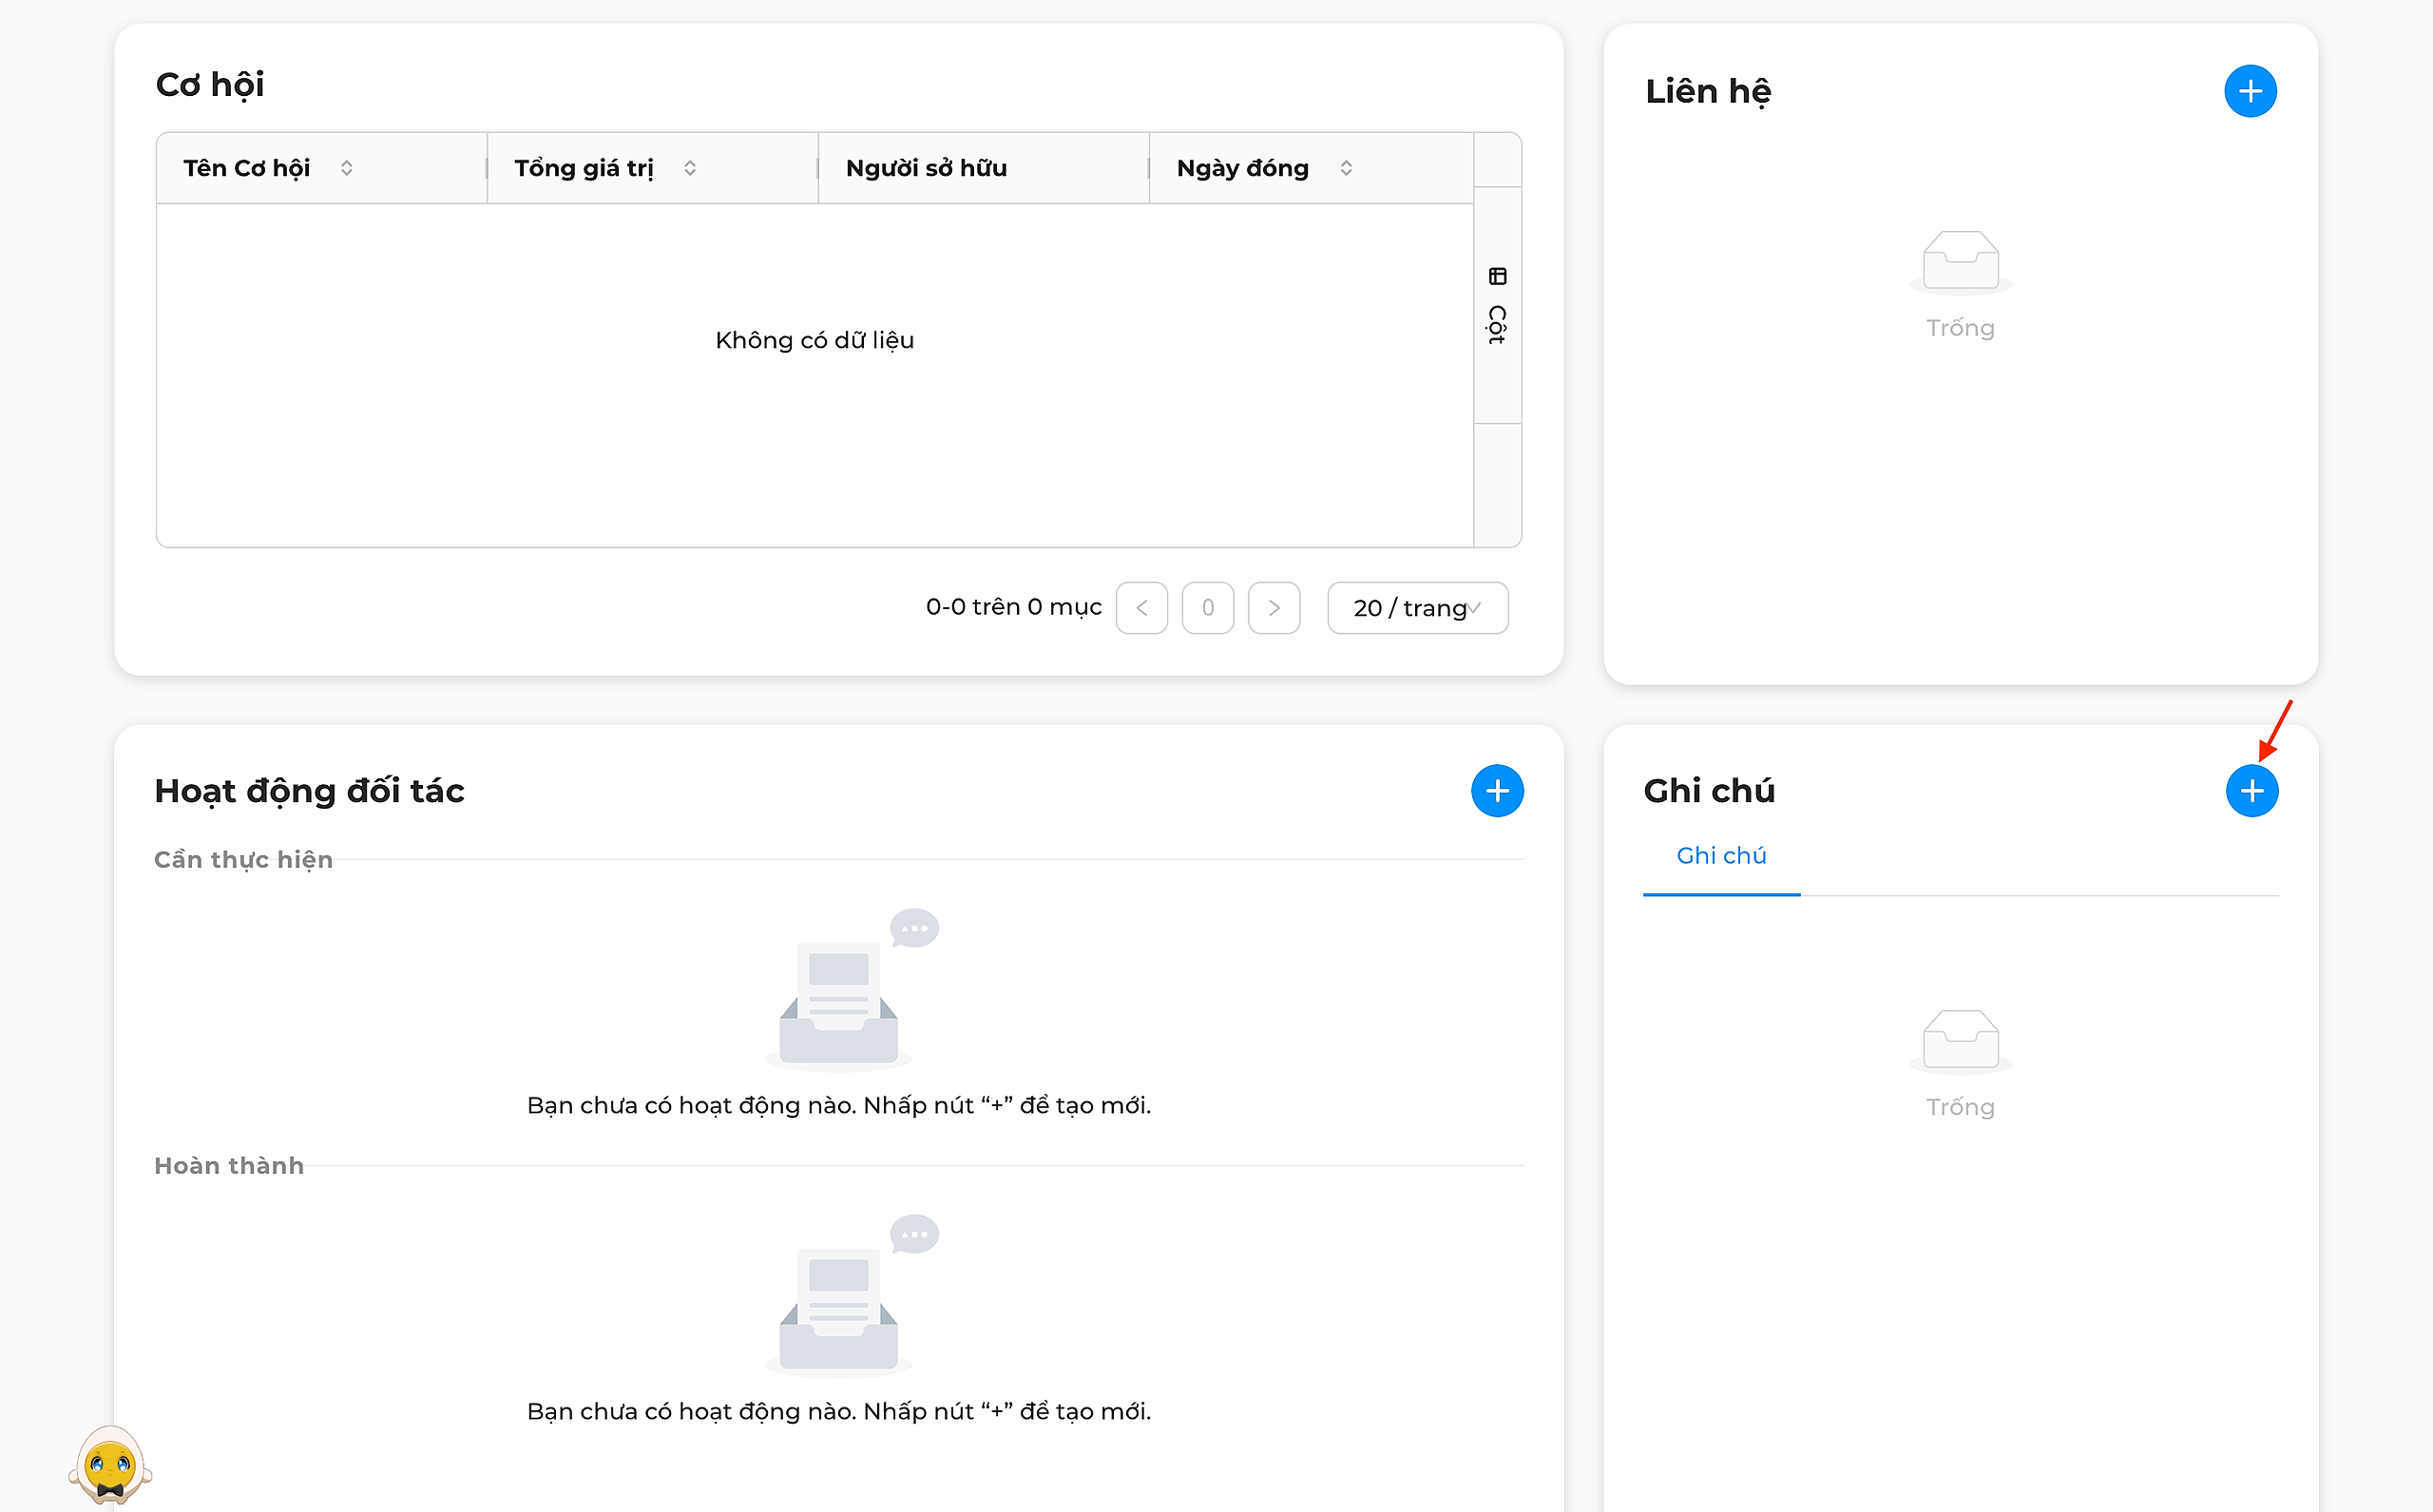Click the Tên Cơ hội header text
The height and width of the screenshot is (1512, 2433).
[x=246, y=168]
